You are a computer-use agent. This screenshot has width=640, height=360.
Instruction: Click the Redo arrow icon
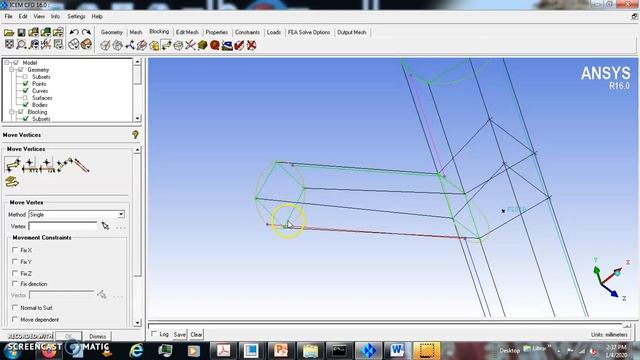tap(86, 32)
